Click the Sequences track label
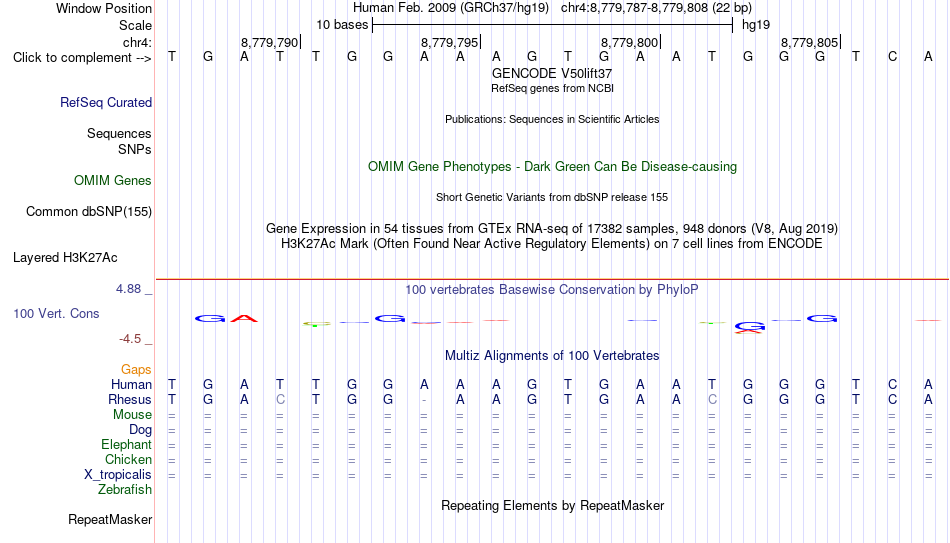Viewport: 950px width, 543px height. coord(119,133)
